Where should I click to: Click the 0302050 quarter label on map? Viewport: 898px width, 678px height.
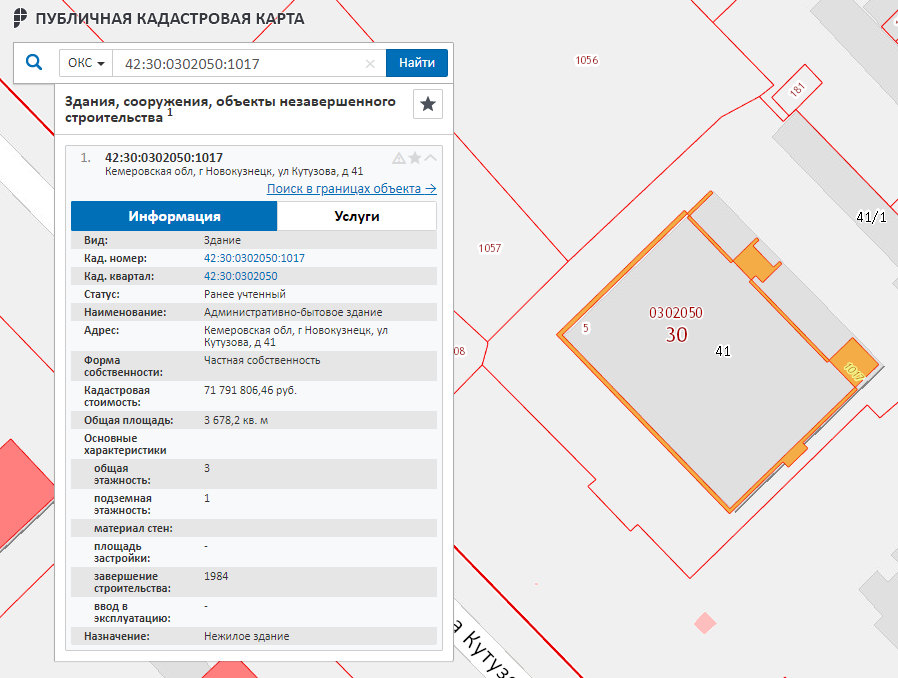(x=676, y=313)
